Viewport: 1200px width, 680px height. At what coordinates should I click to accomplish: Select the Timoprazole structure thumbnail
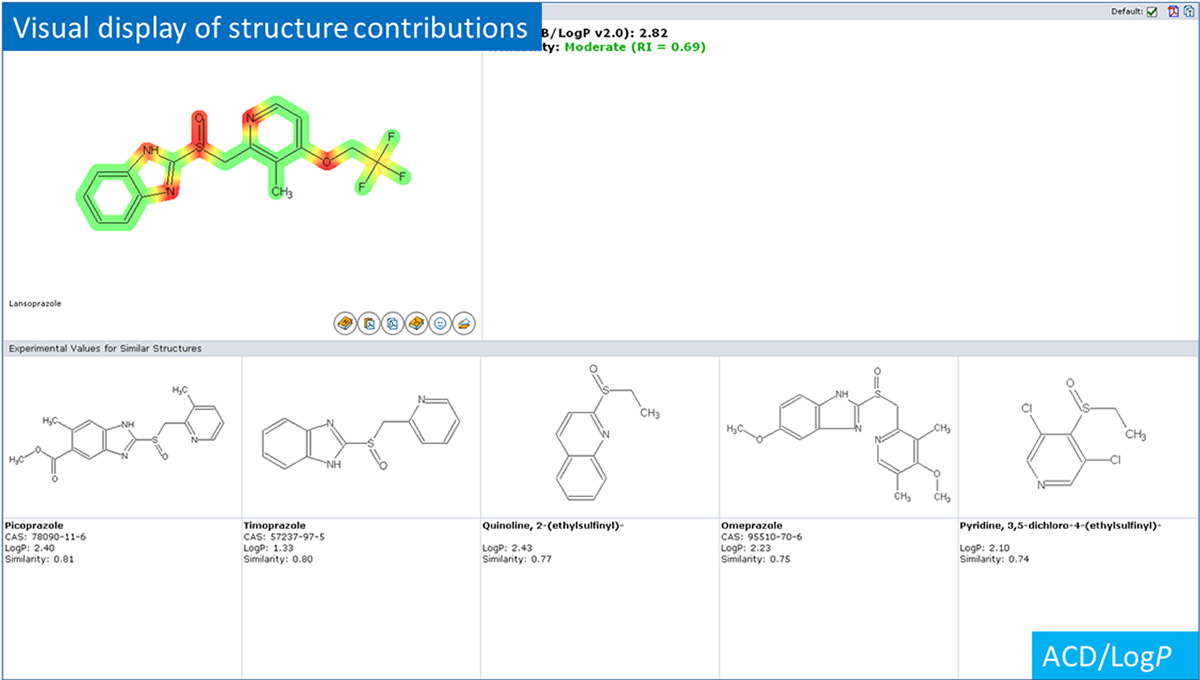click(x=361, y=437)
